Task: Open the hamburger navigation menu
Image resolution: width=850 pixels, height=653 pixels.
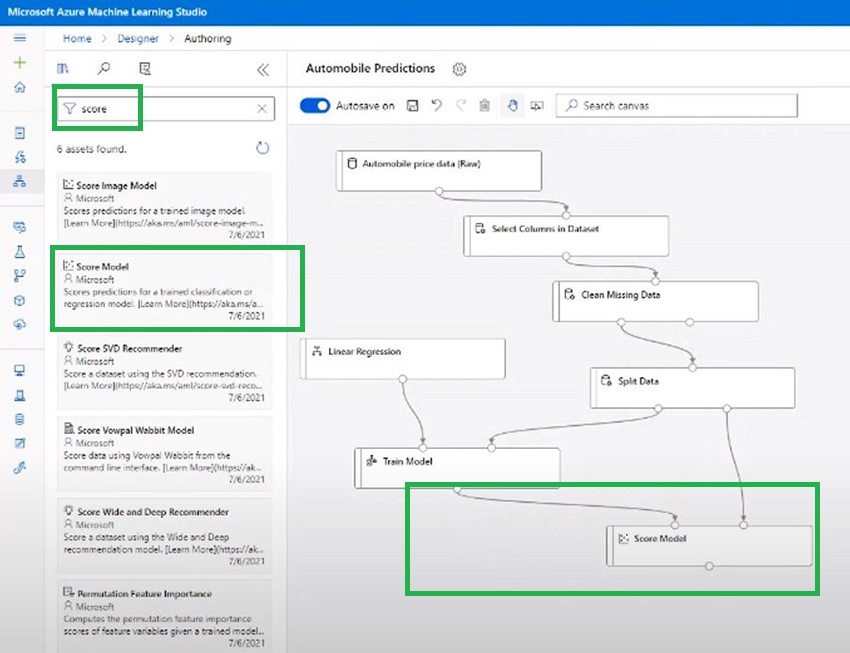Action: (x=20, y=38)
